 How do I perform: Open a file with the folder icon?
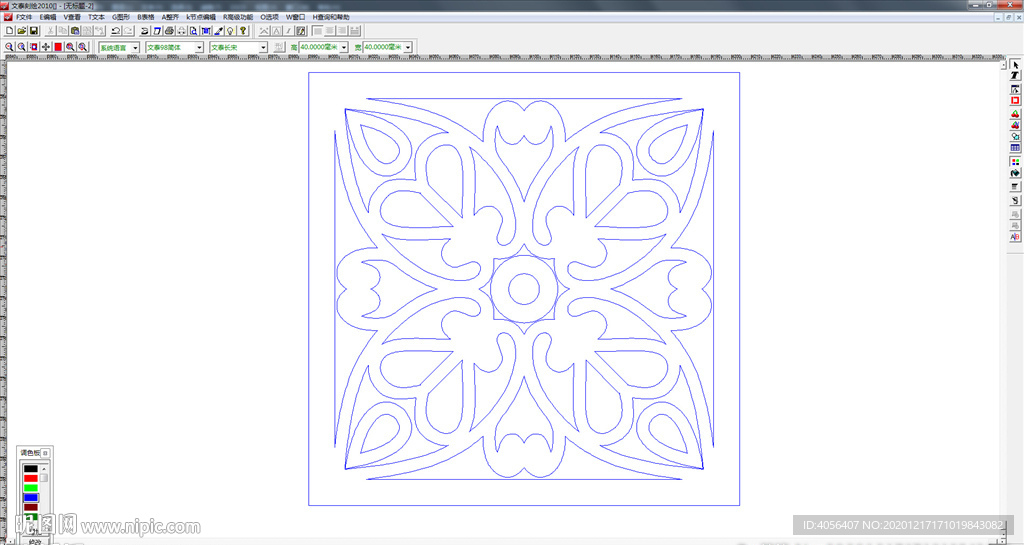pyautogui.click(x=21, y=31)
